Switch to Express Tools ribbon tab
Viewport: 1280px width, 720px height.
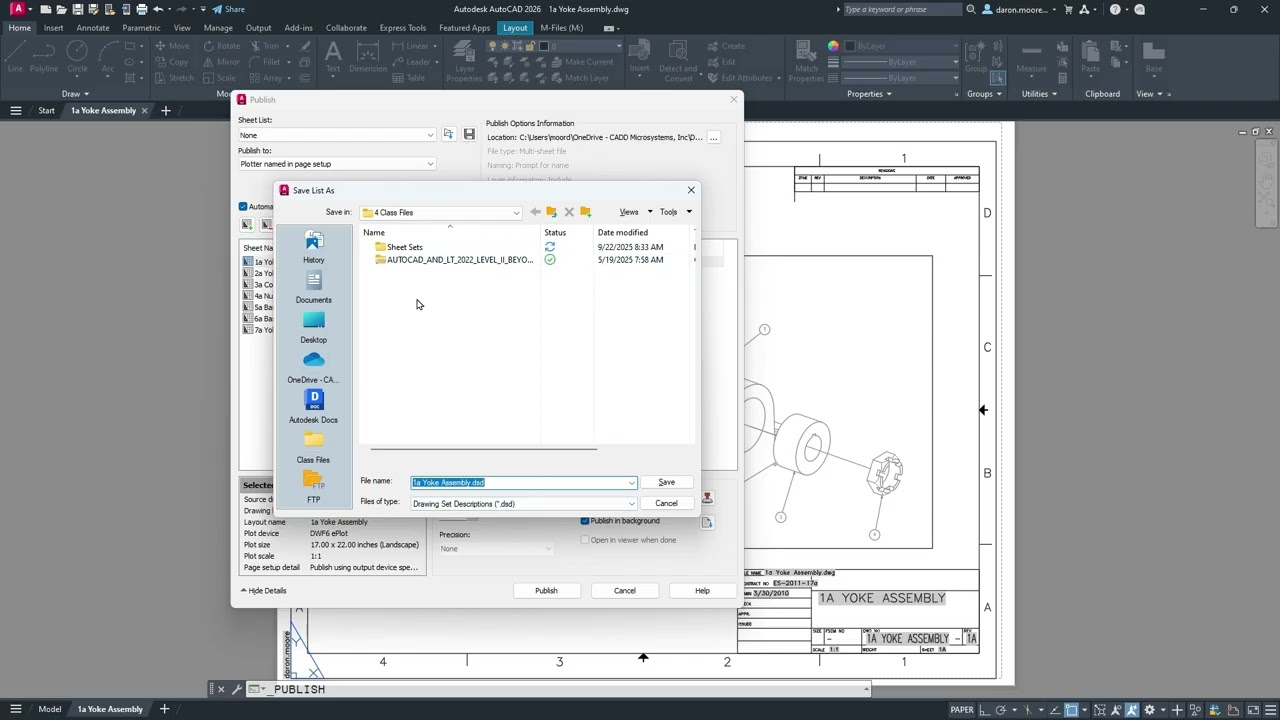402,28
